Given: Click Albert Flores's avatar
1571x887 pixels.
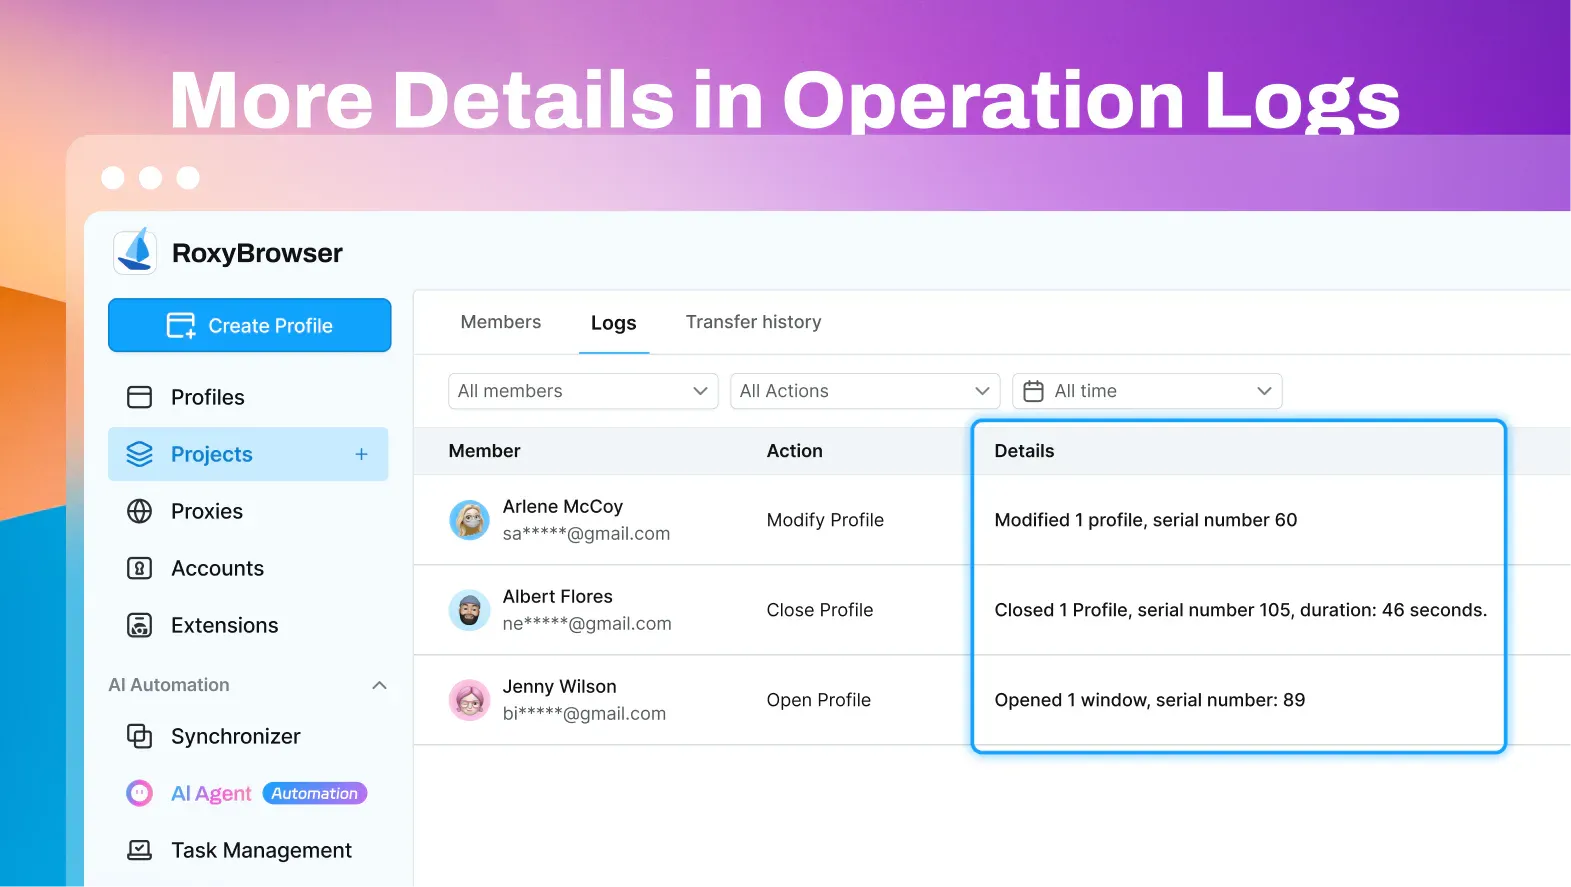Looking at the screenshot, I should click(x=469, y=610).
